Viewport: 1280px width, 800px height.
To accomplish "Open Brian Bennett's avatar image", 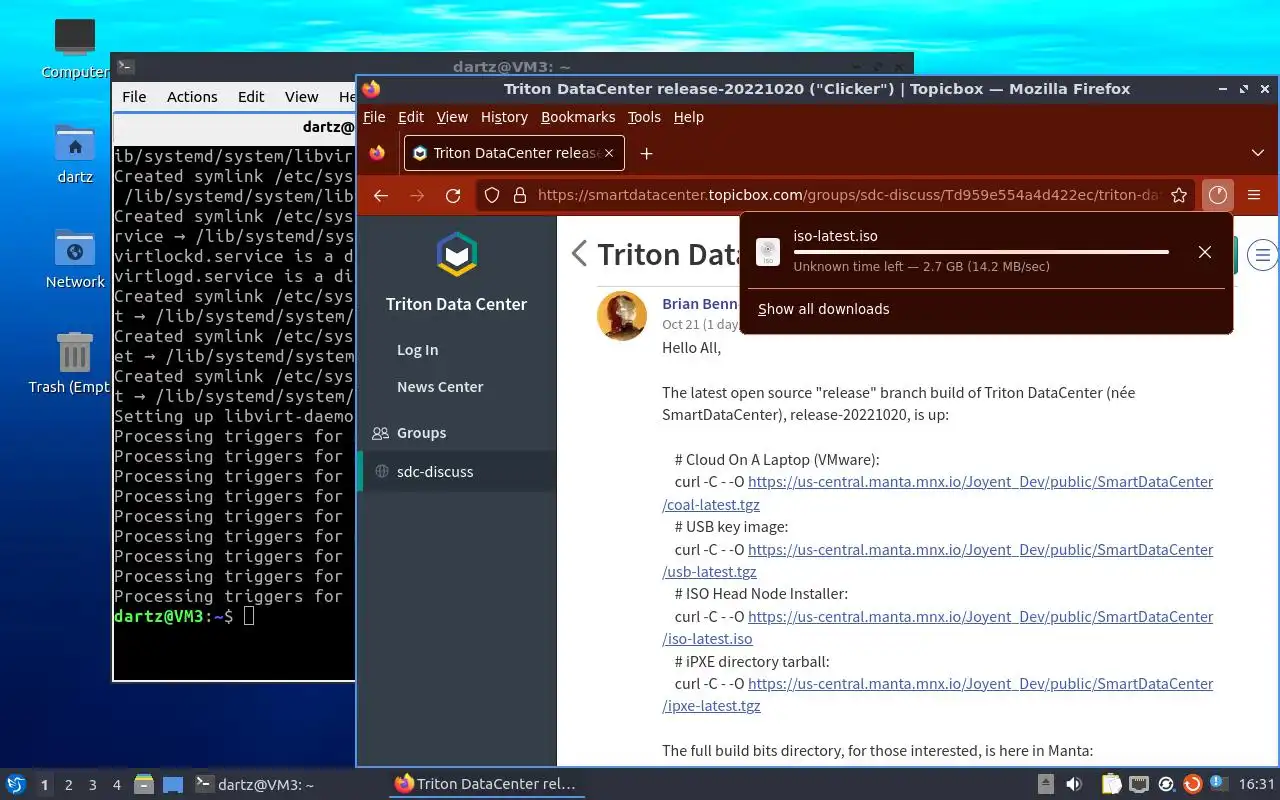I will 622,316.
